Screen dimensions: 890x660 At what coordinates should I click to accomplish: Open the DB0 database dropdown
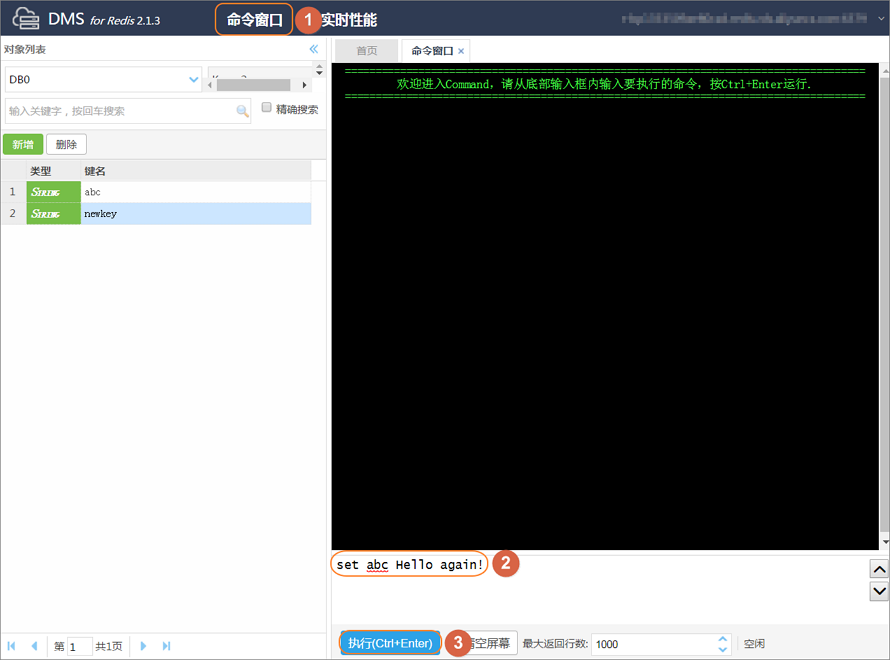pos(103,79)
